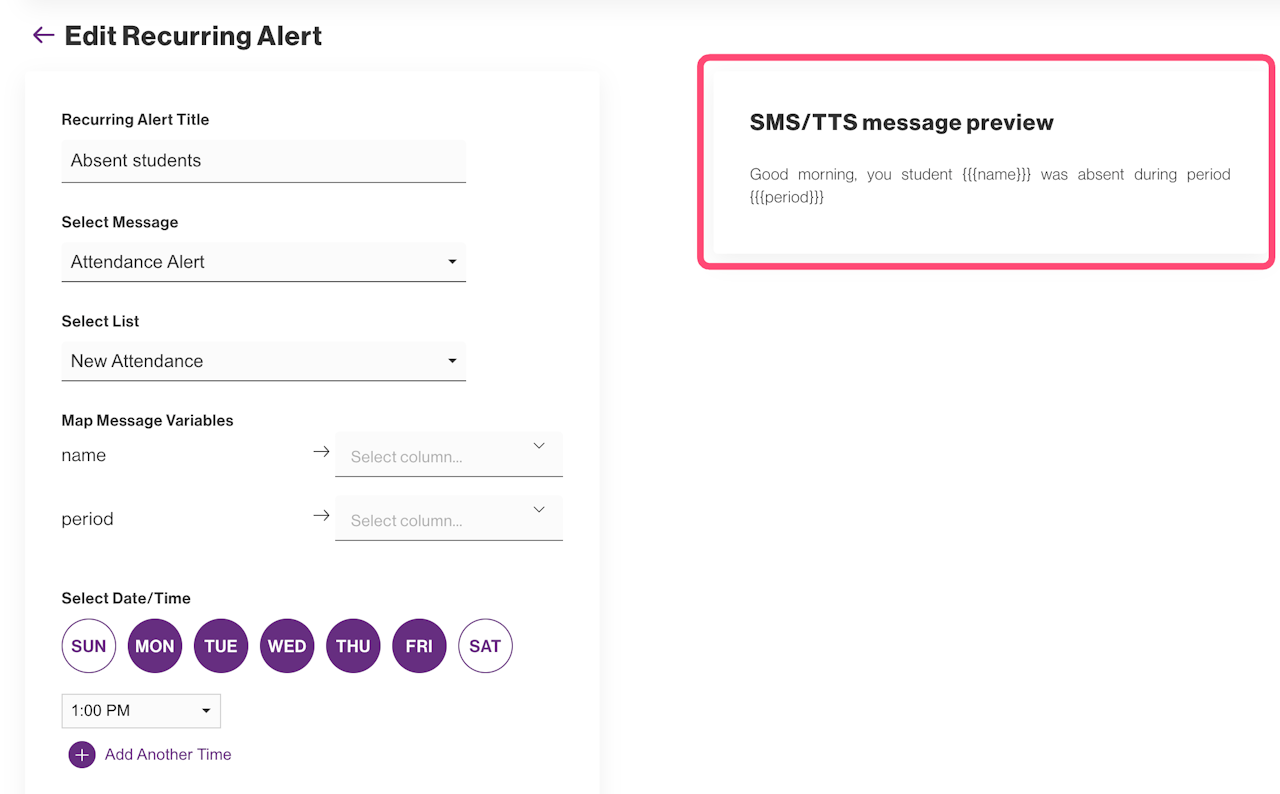Viewport: 1280px width, 794px height.
Task: Deselect Wednesday from alert days
Action: point(287,646)
